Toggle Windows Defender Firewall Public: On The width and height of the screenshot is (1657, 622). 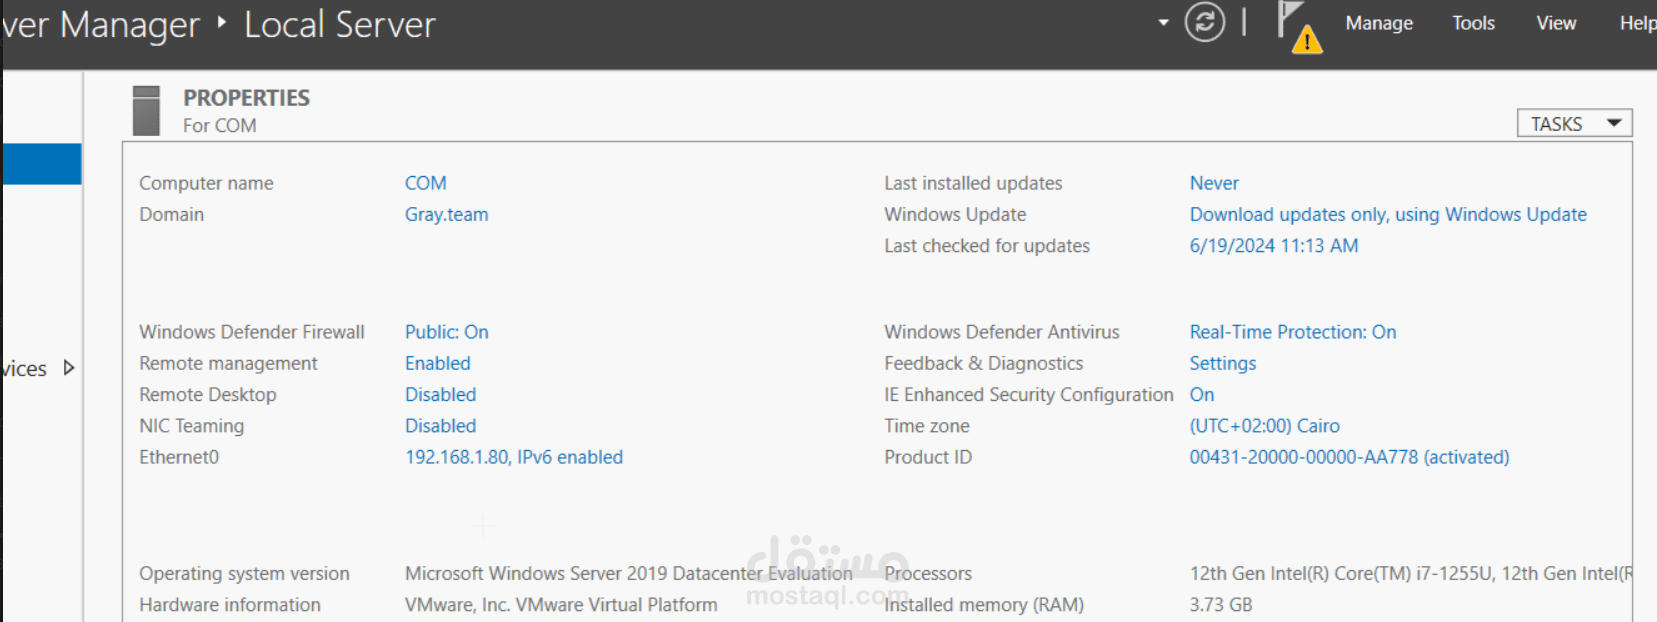click(446, 332)
